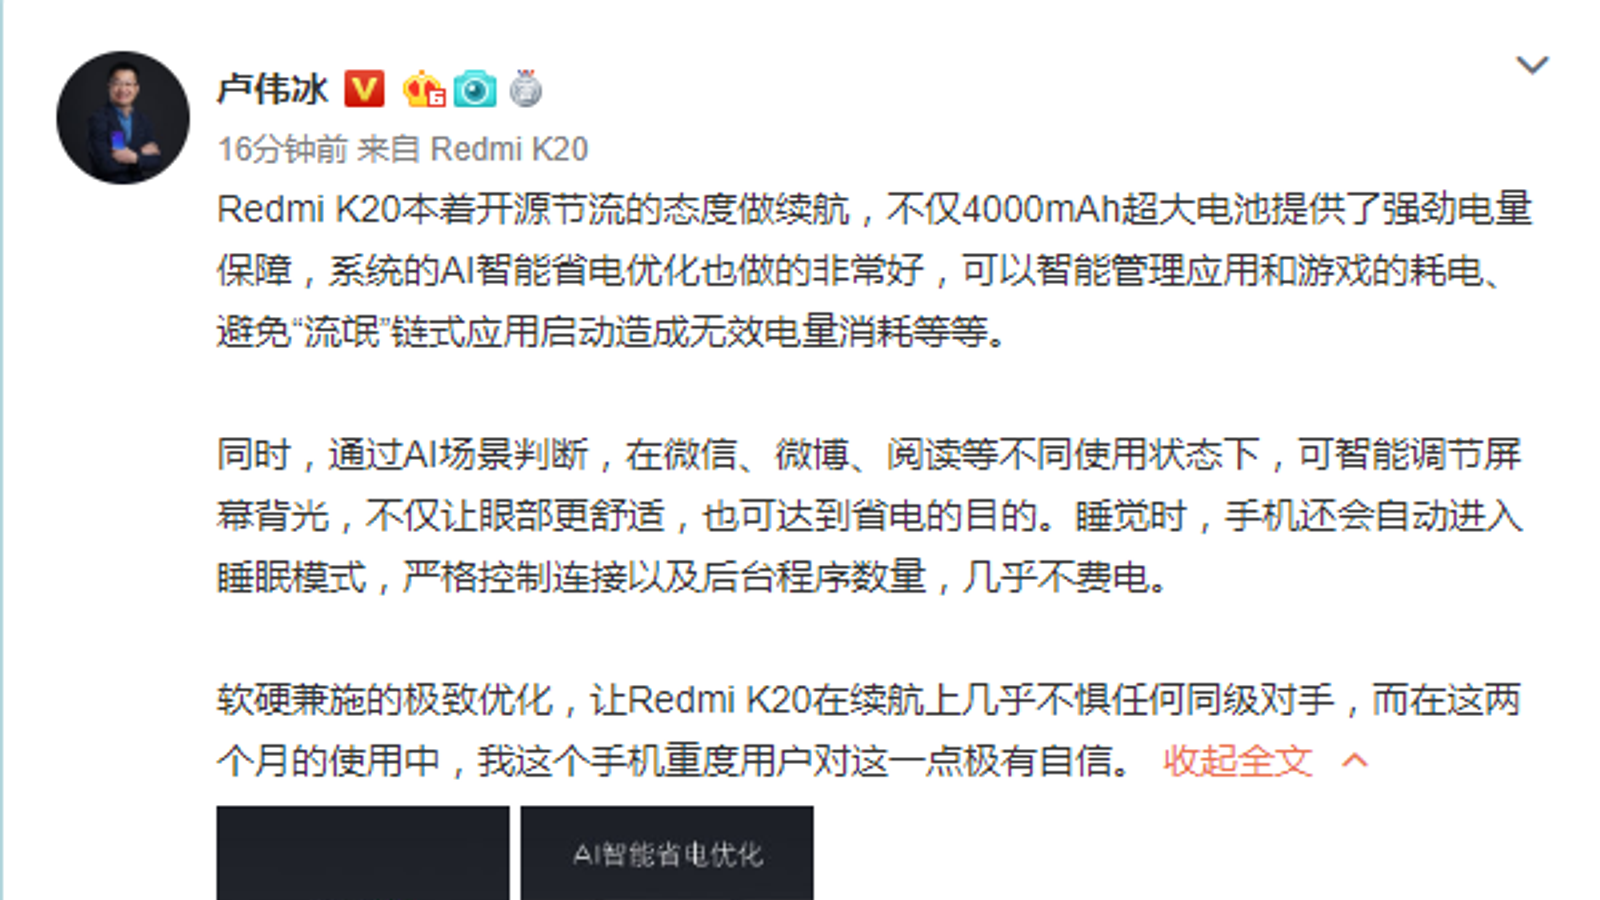Click the 避免"流氓"链式应用 text line
Viewport: 1600px width, 900px height.
(612, 331)
